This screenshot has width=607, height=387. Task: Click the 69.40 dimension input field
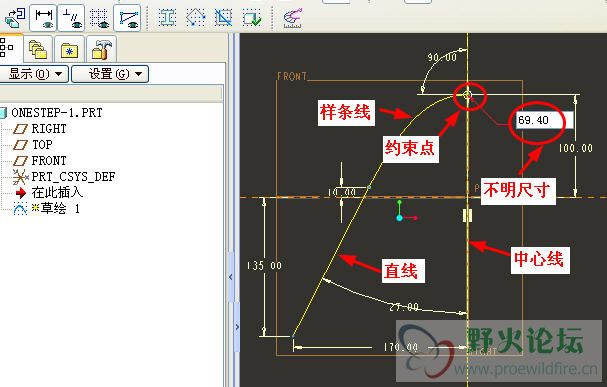[x=545, y=120]
